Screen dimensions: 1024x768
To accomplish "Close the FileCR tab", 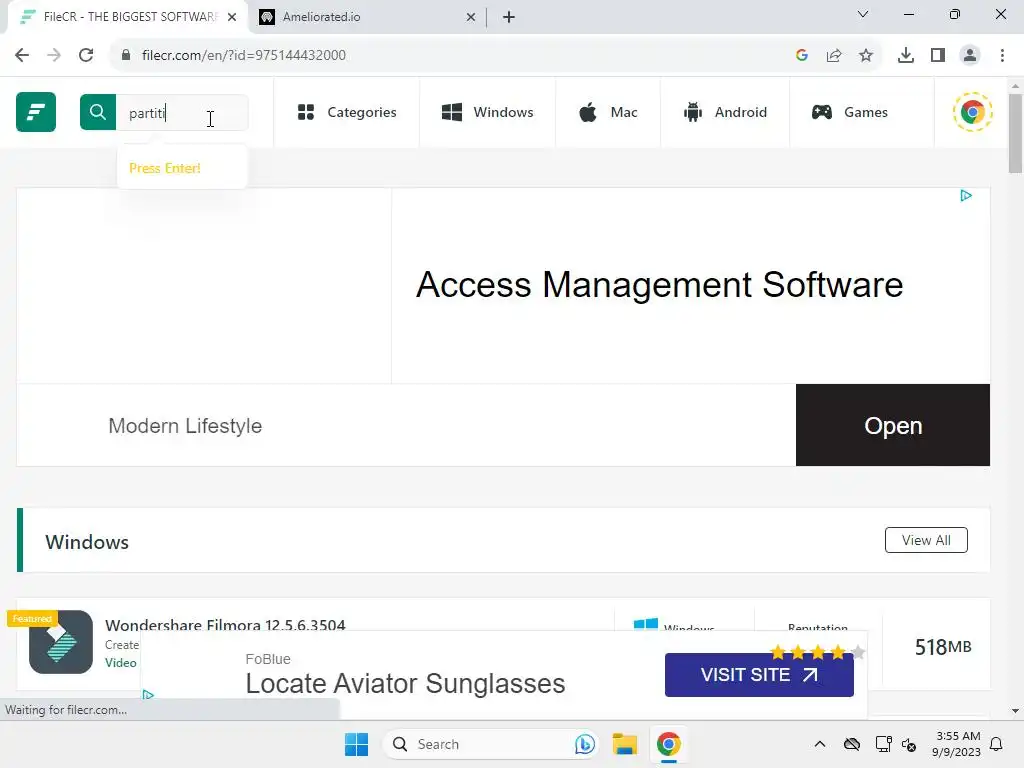I will 232,17.
